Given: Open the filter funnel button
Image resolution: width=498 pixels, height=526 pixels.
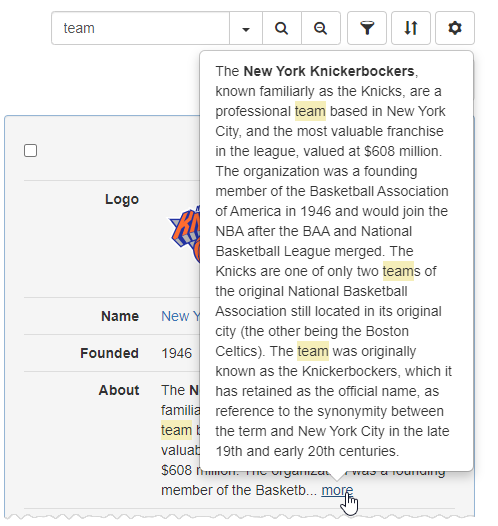Looking at the screenshot, I should pyautogui.click(x=367, y=28).
